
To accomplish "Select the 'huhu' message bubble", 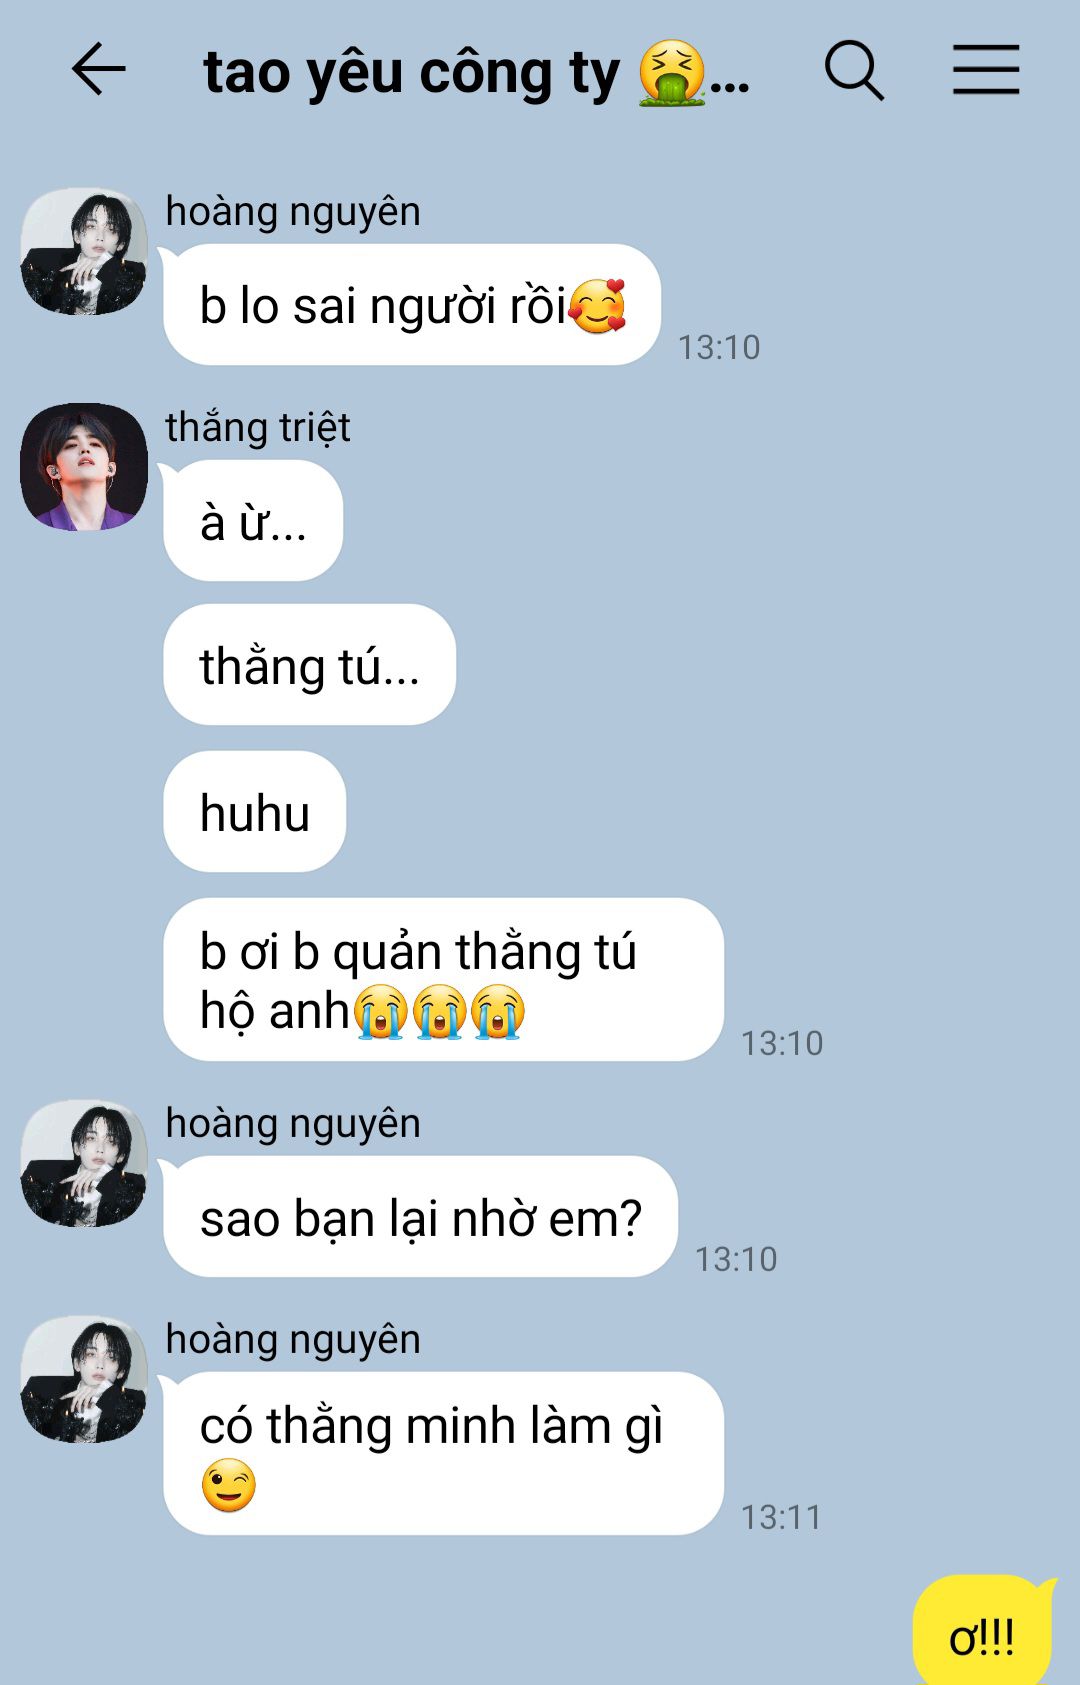I will pos(254,811).
